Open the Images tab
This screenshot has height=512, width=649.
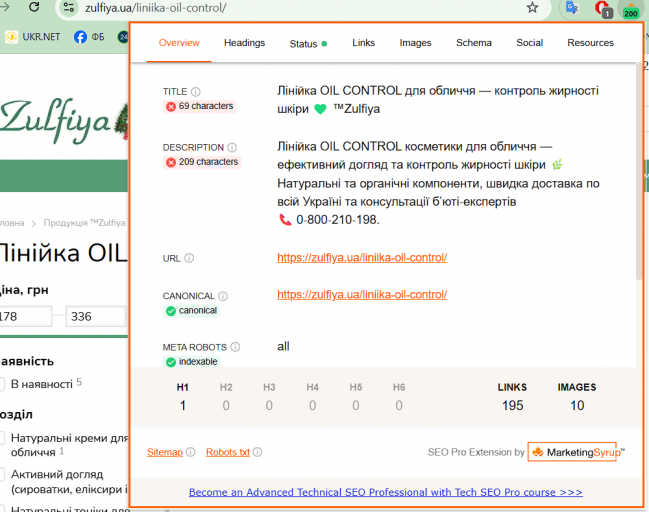pos(415,43)
